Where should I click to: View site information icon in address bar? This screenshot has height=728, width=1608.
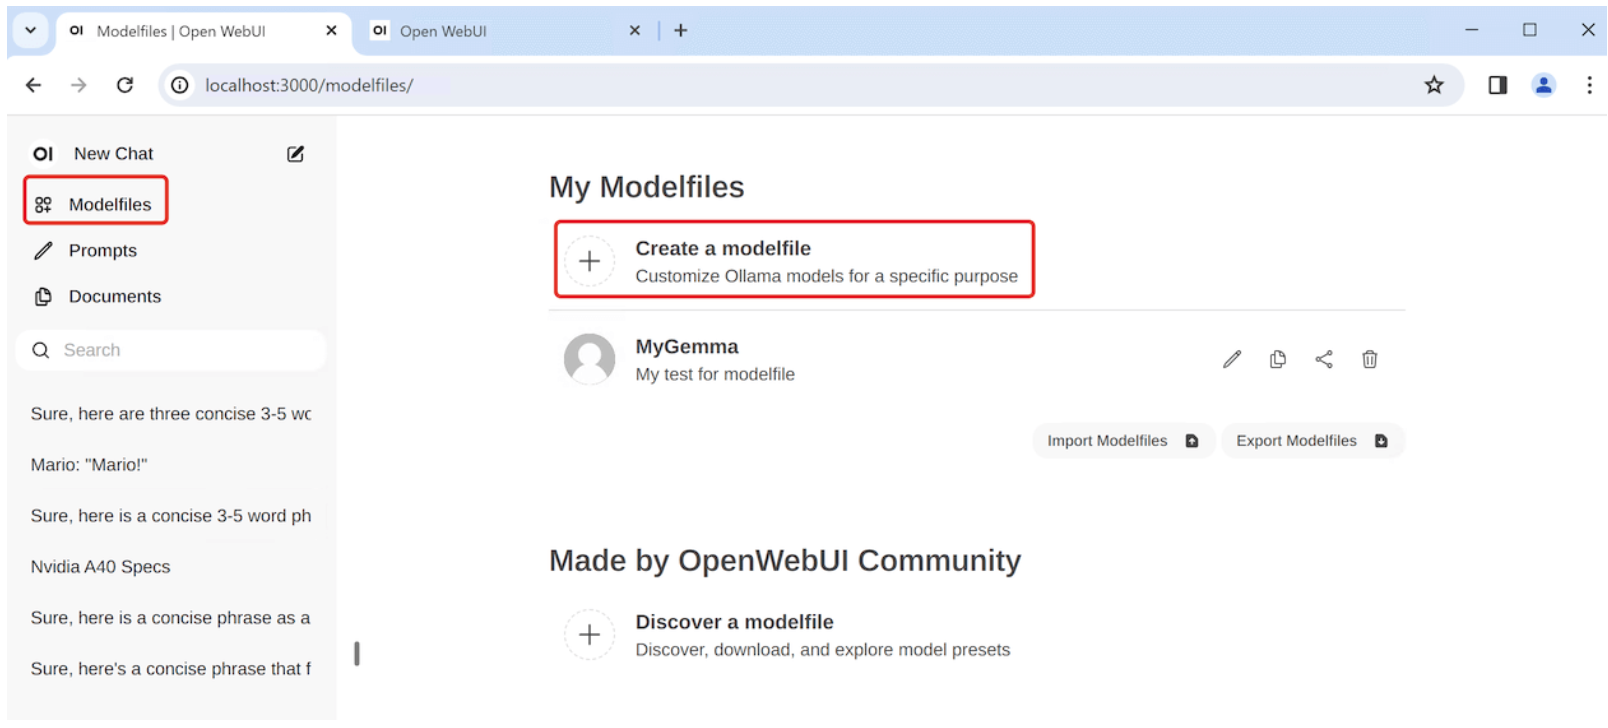click(x=180, y=85)
